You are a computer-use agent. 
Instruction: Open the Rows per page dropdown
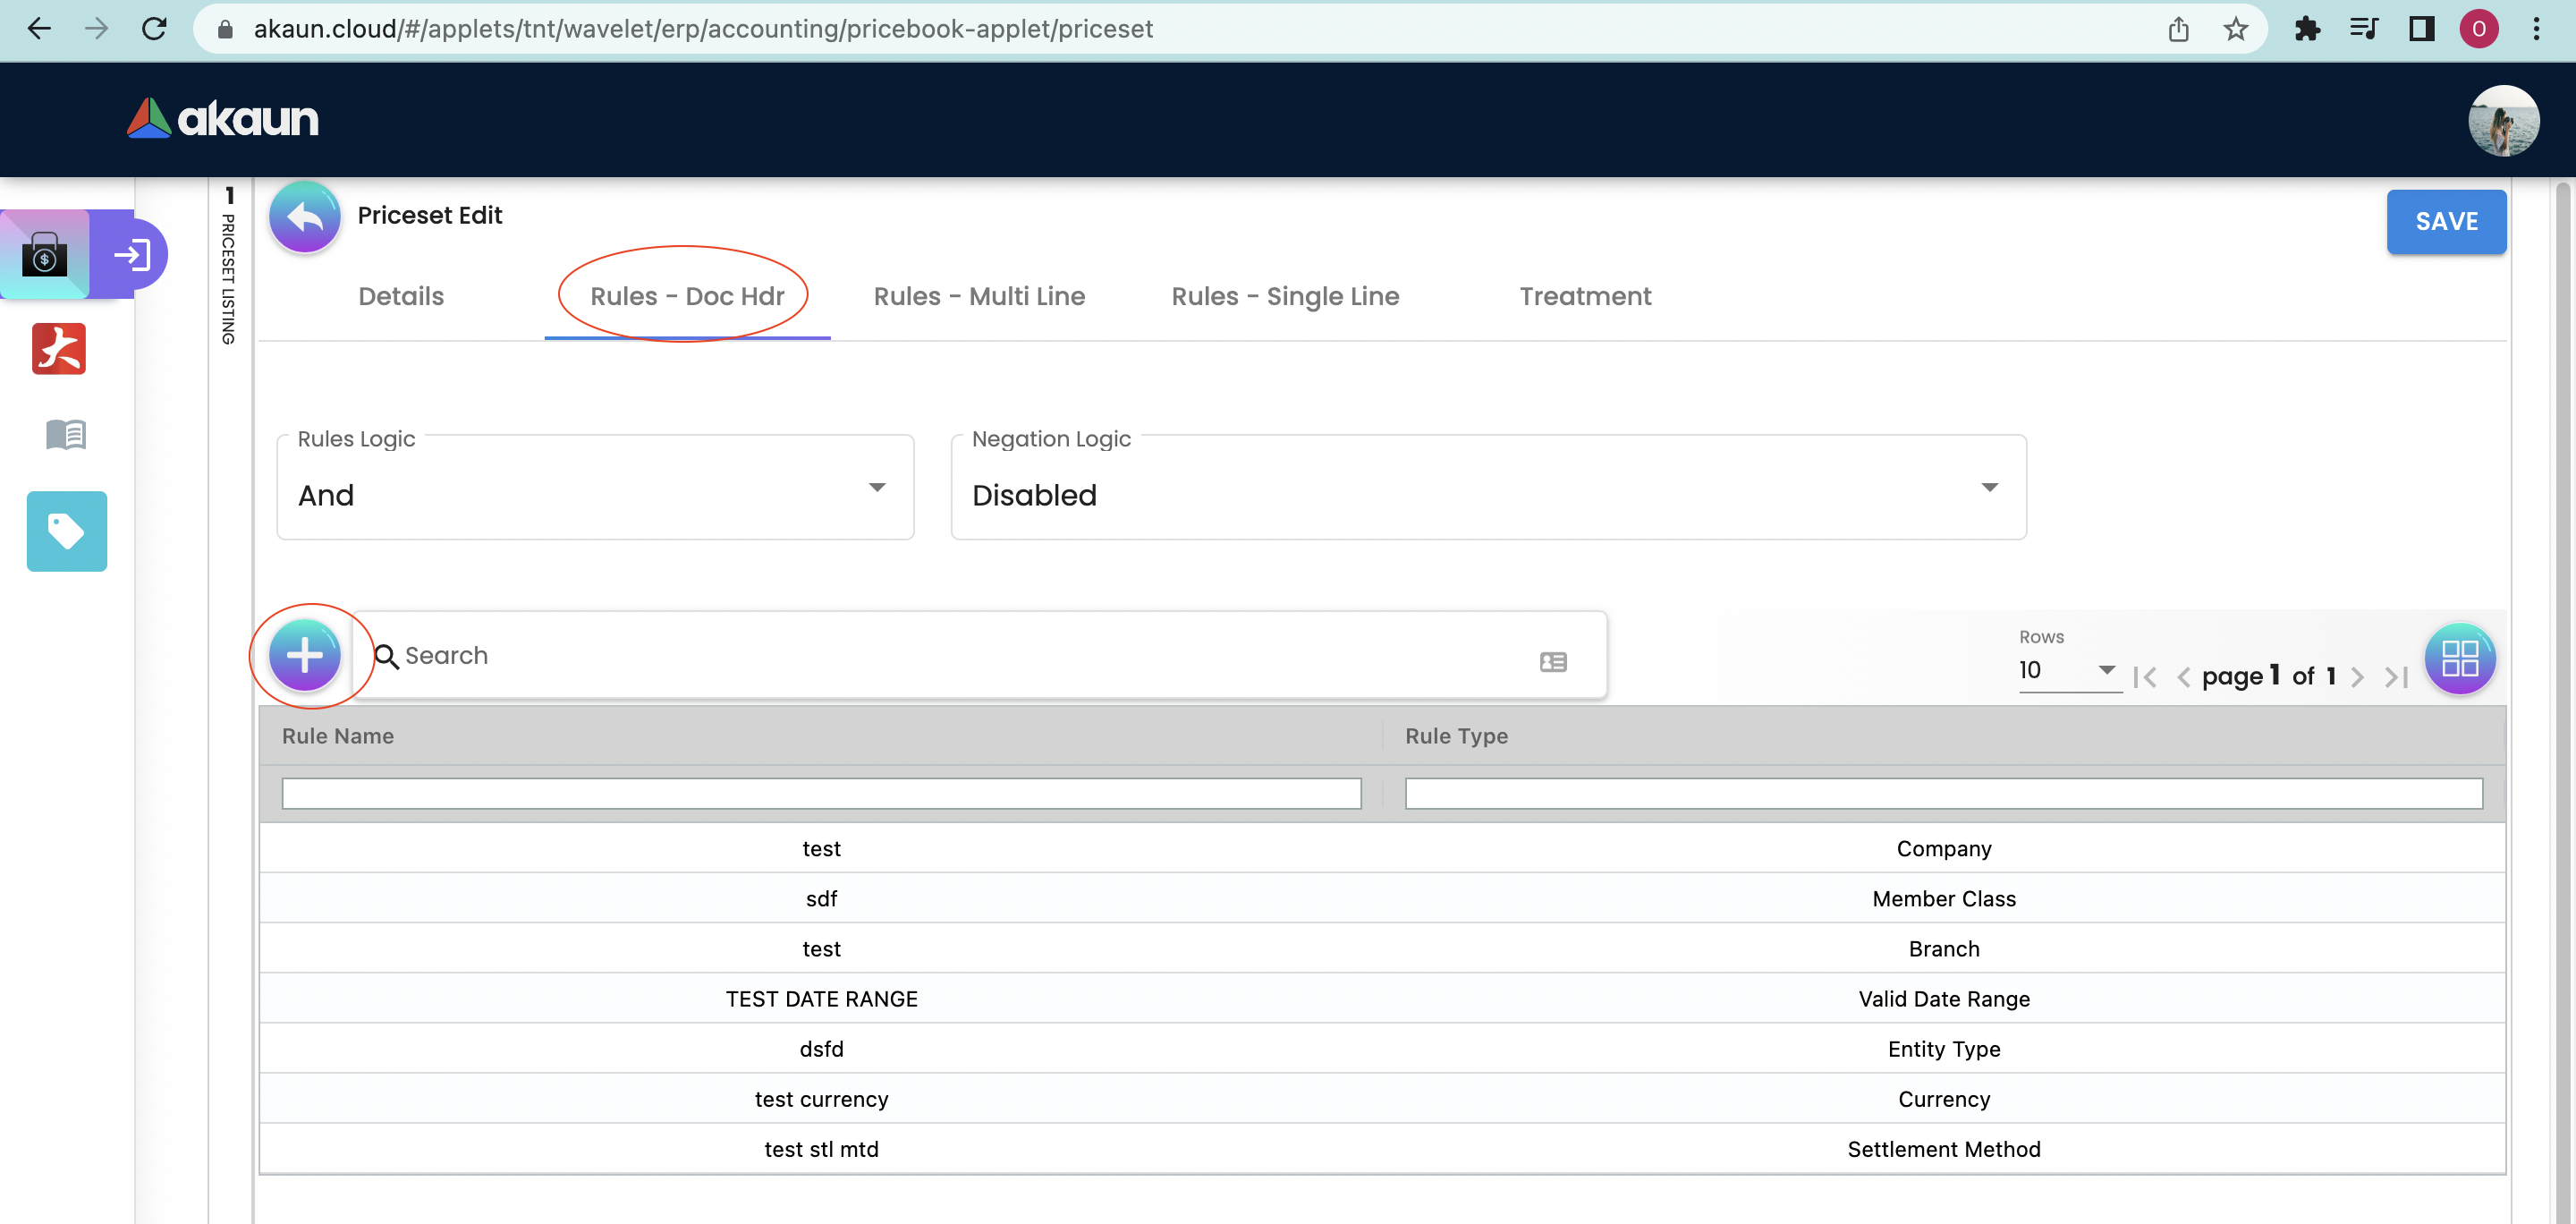click(2068, 670)
